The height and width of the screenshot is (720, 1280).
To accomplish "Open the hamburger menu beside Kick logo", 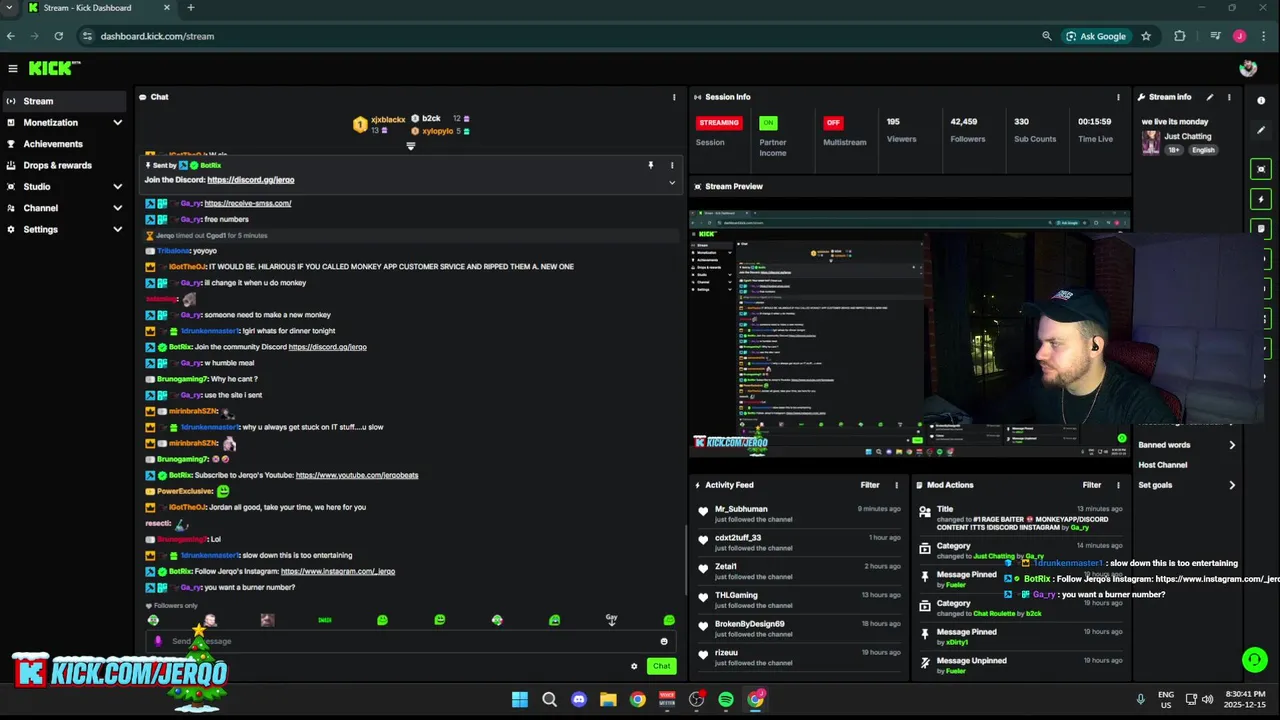I will (12, 68).
